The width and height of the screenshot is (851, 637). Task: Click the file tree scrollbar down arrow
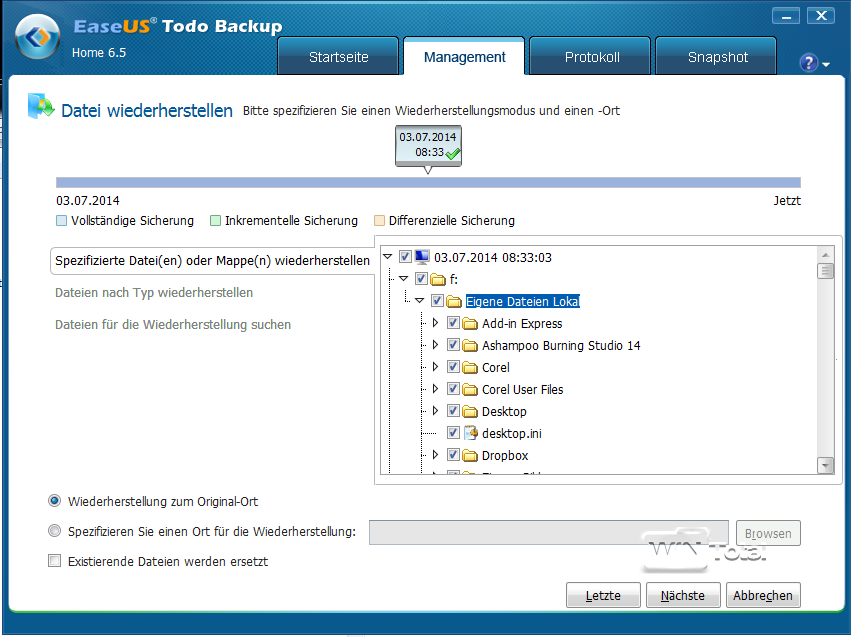825,465
